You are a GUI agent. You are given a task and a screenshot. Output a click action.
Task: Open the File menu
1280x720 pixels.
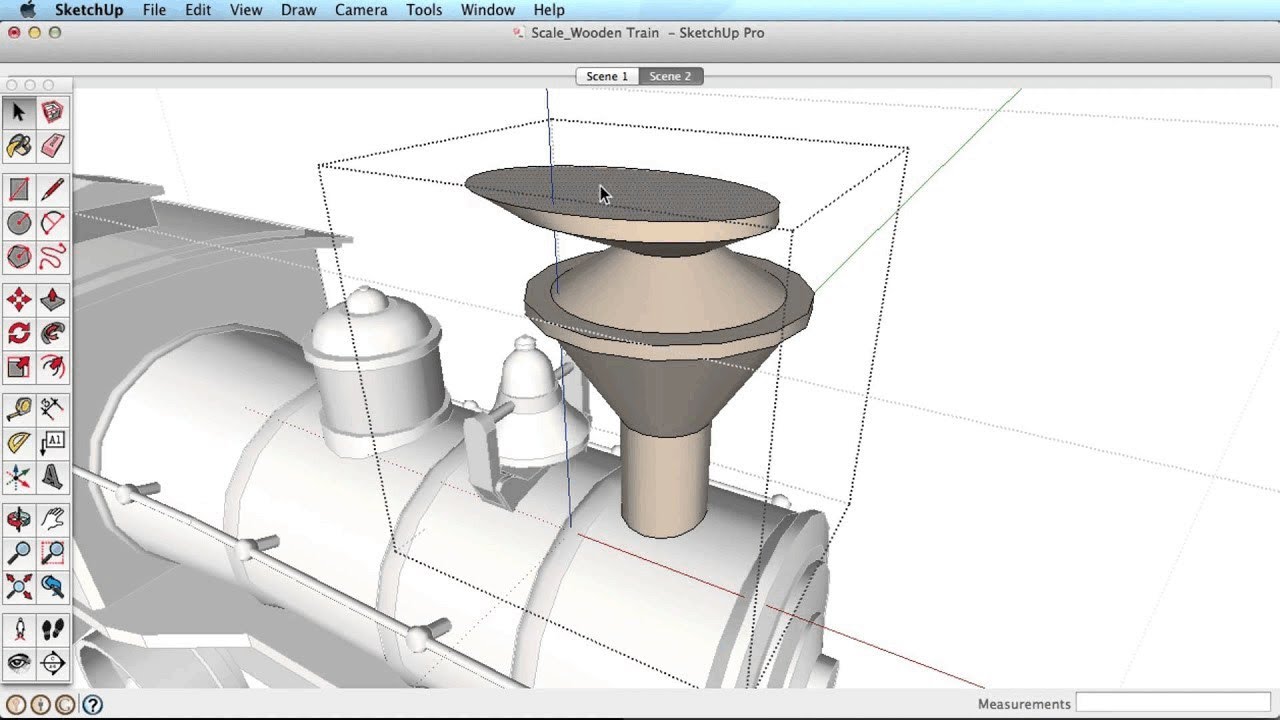pos(155,10)
